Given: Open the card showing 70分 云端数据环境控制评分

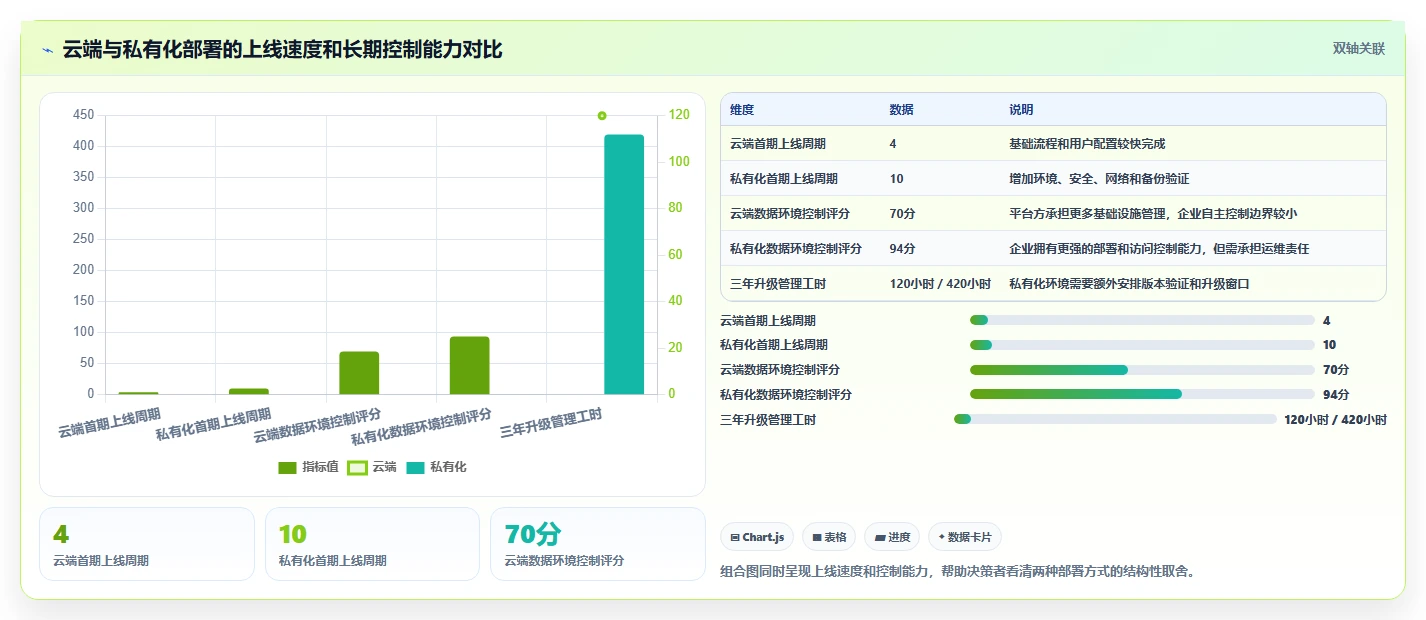Looking at the screenshot, I should (598, 544).
